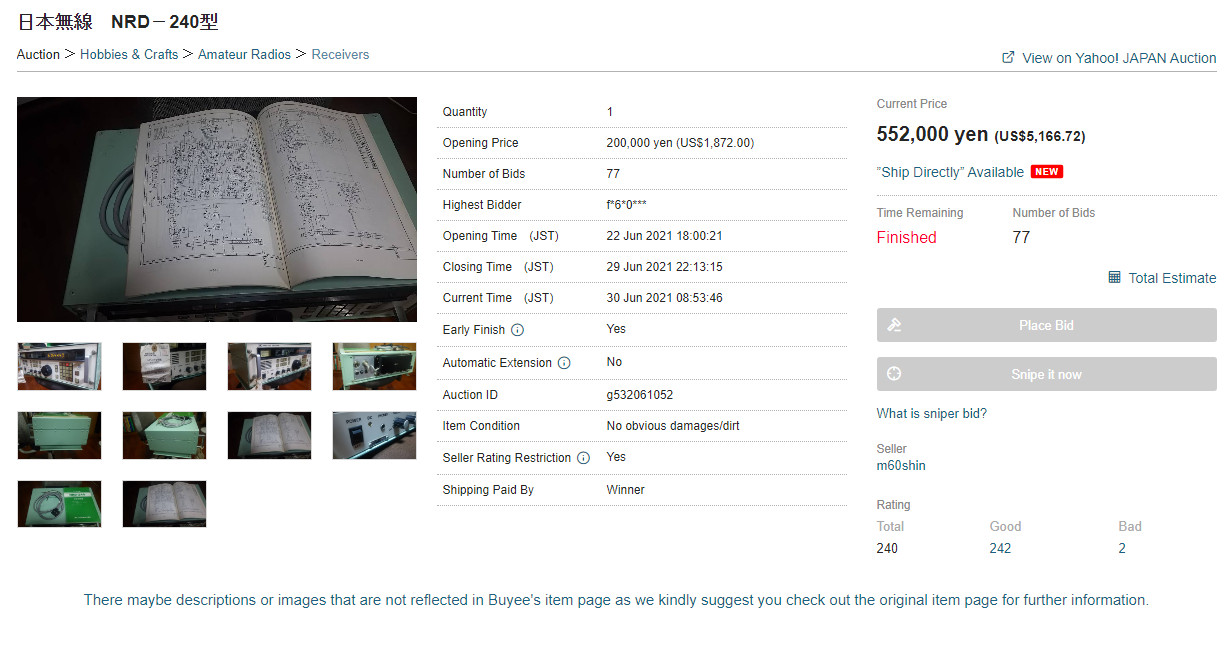The width and height of the screenshot is (1225, 659).
Task: Select thumbnail of green cabinet with cable on top
Action: pos(164,435)
